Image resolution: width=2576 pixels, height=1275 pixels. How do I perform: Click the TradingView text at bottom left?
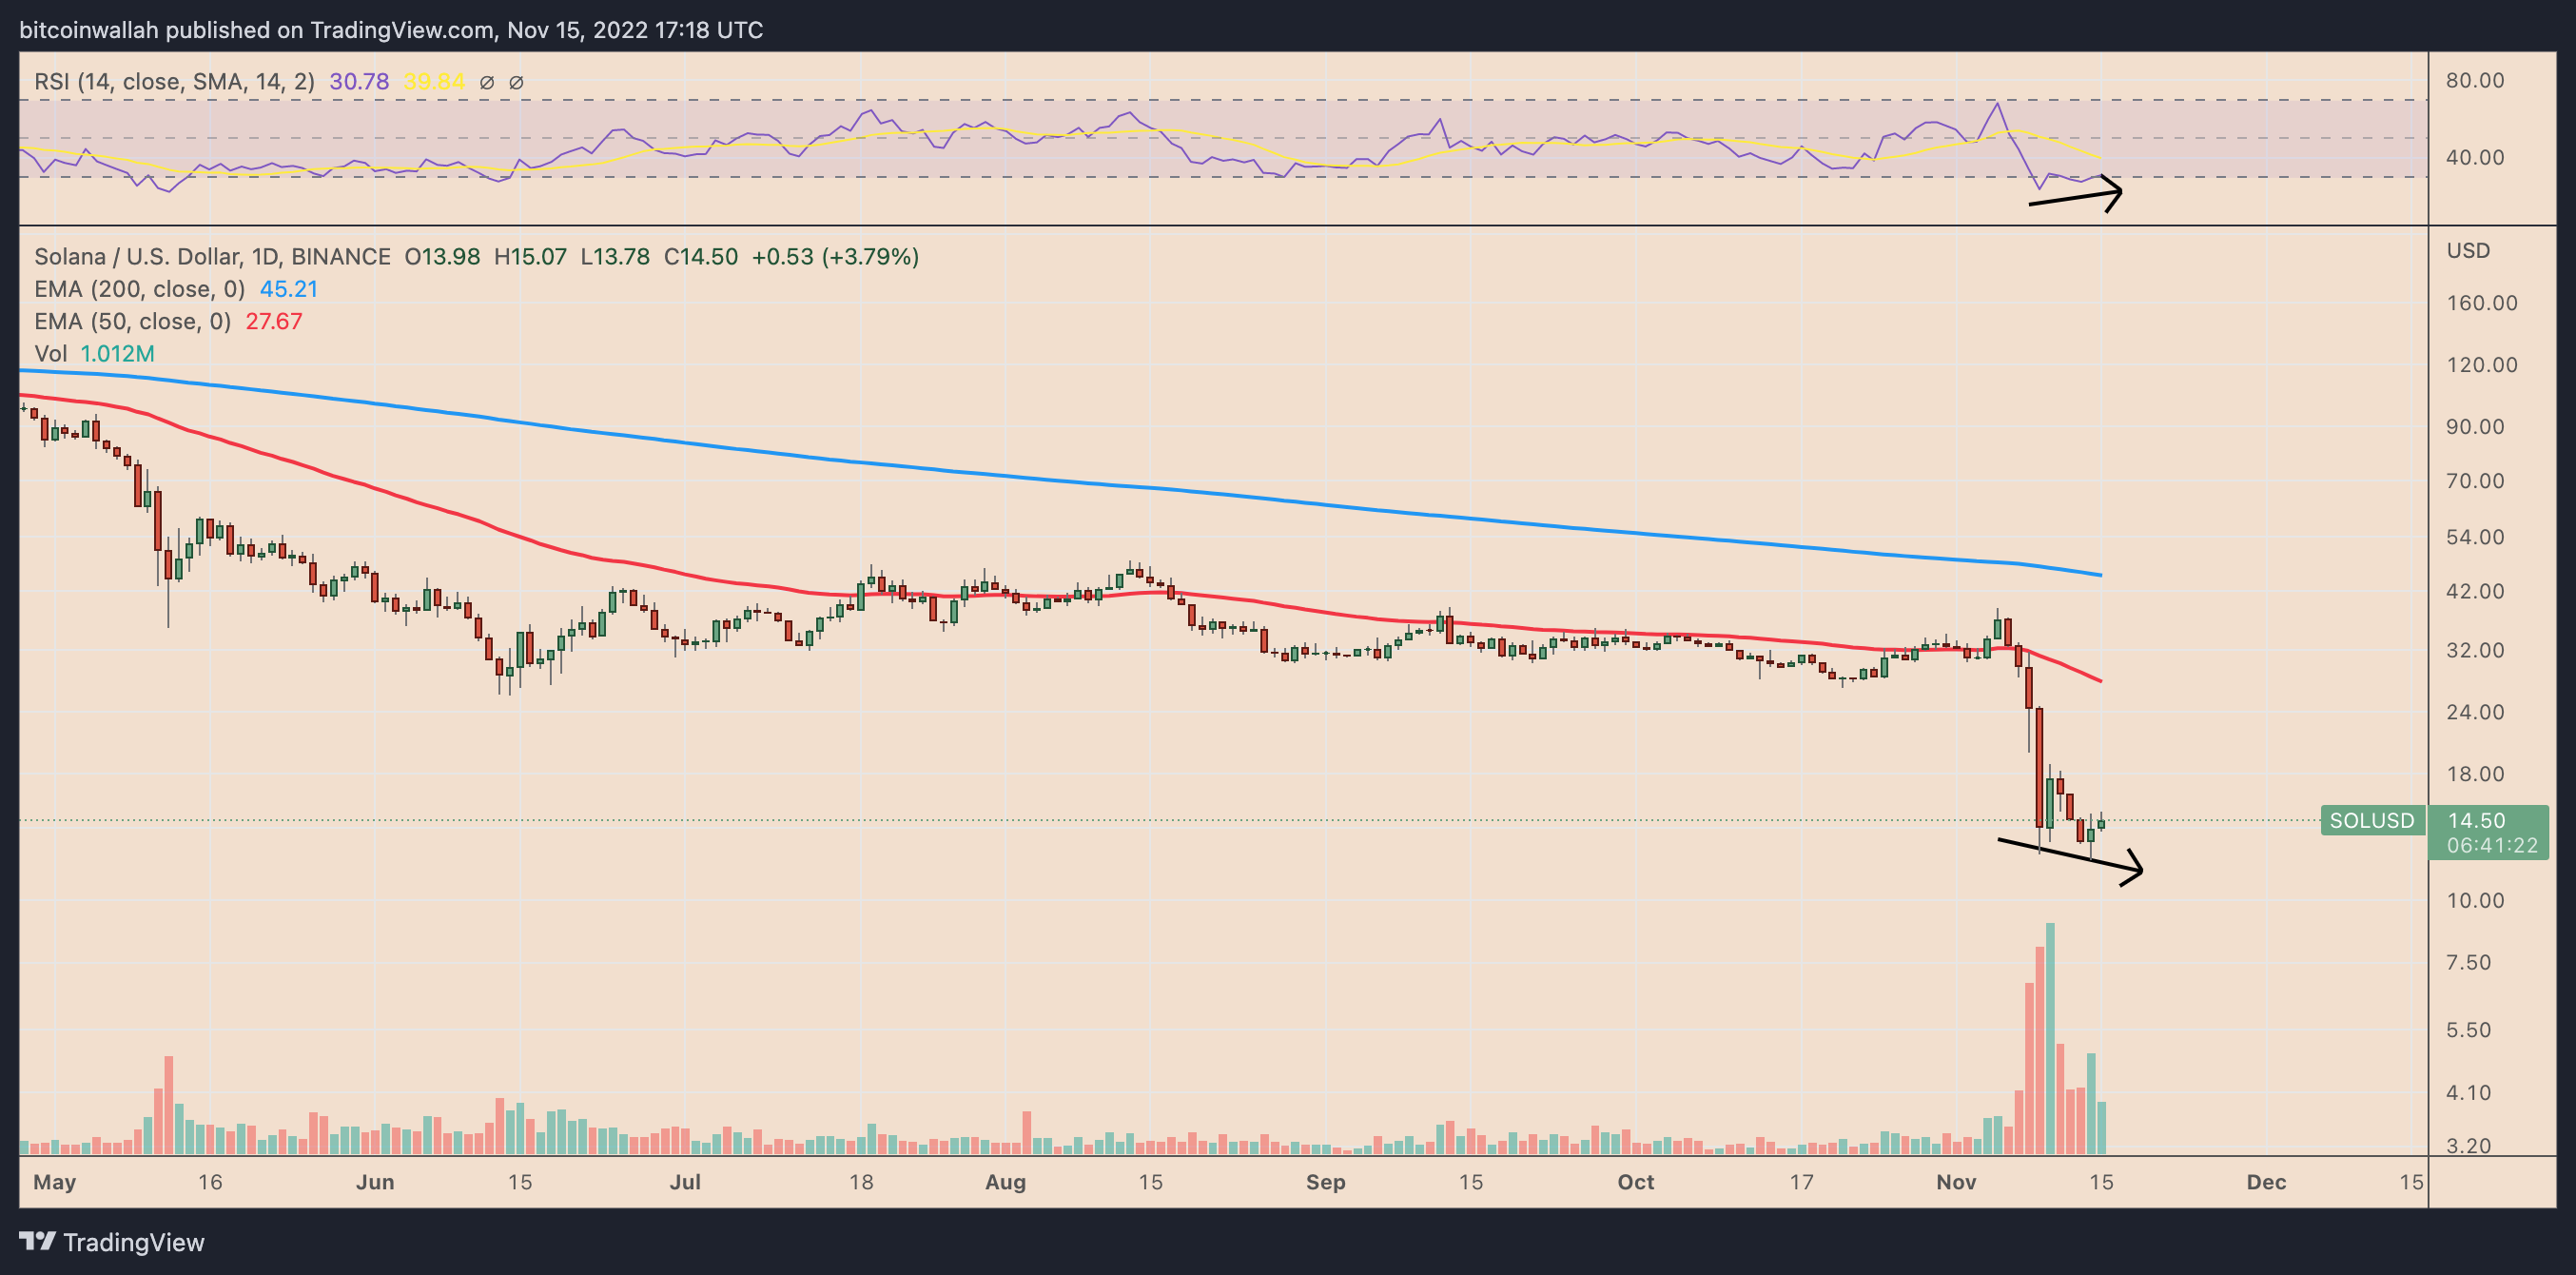coord(133,1242)
